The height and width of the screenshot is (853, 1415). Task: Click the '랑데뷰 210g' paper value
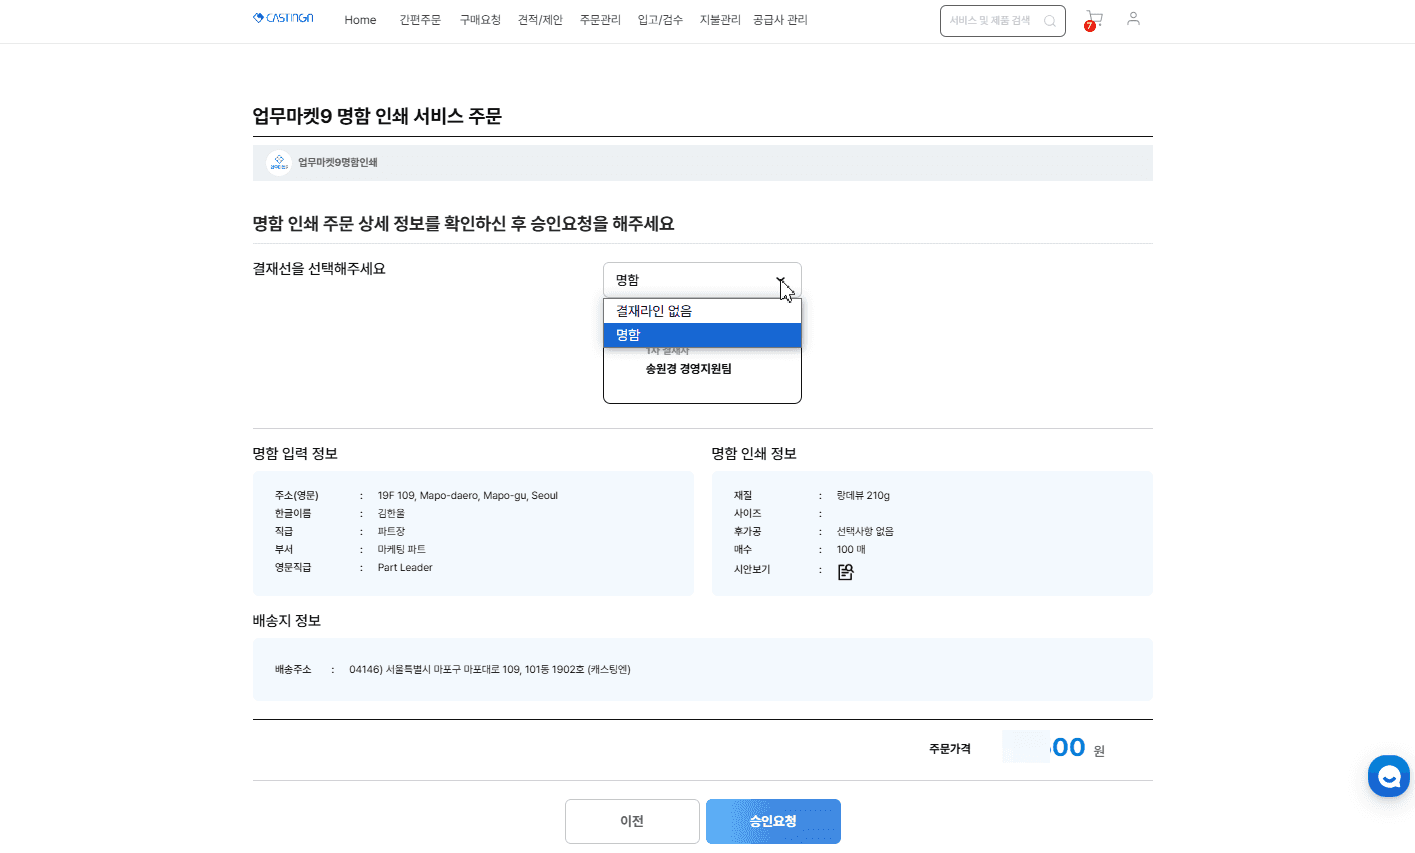863,495
